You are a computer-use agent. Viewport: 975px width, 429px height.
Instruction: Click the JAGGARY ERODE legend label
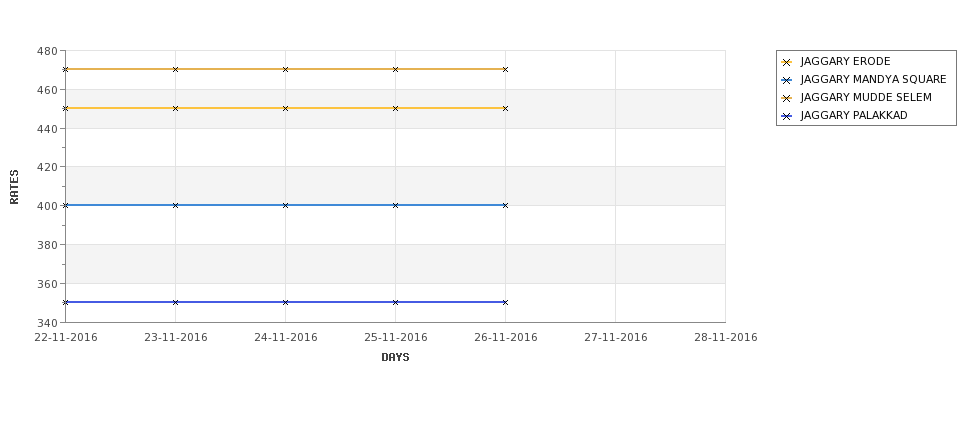[x=845, y=62]
